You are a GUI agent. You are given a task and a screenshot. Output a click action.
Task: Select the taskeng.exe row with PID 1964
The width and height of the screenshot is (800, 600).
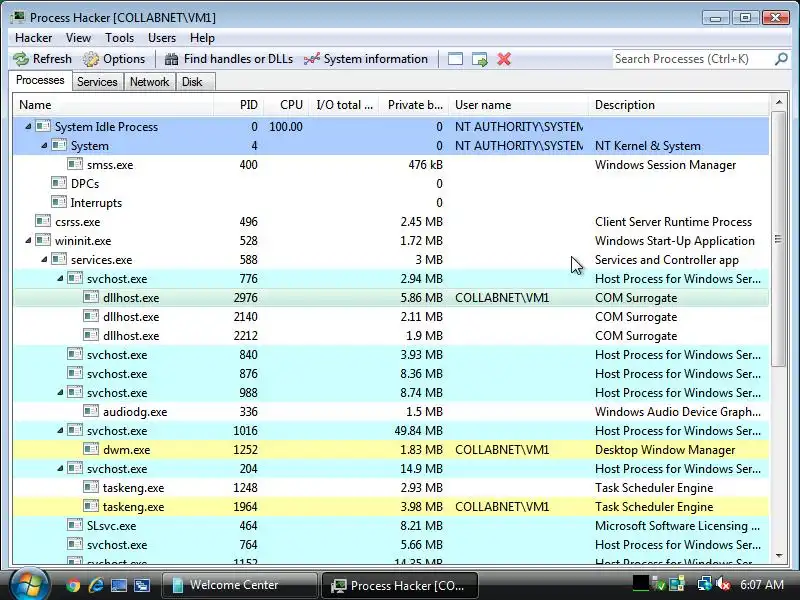point(391,507)
